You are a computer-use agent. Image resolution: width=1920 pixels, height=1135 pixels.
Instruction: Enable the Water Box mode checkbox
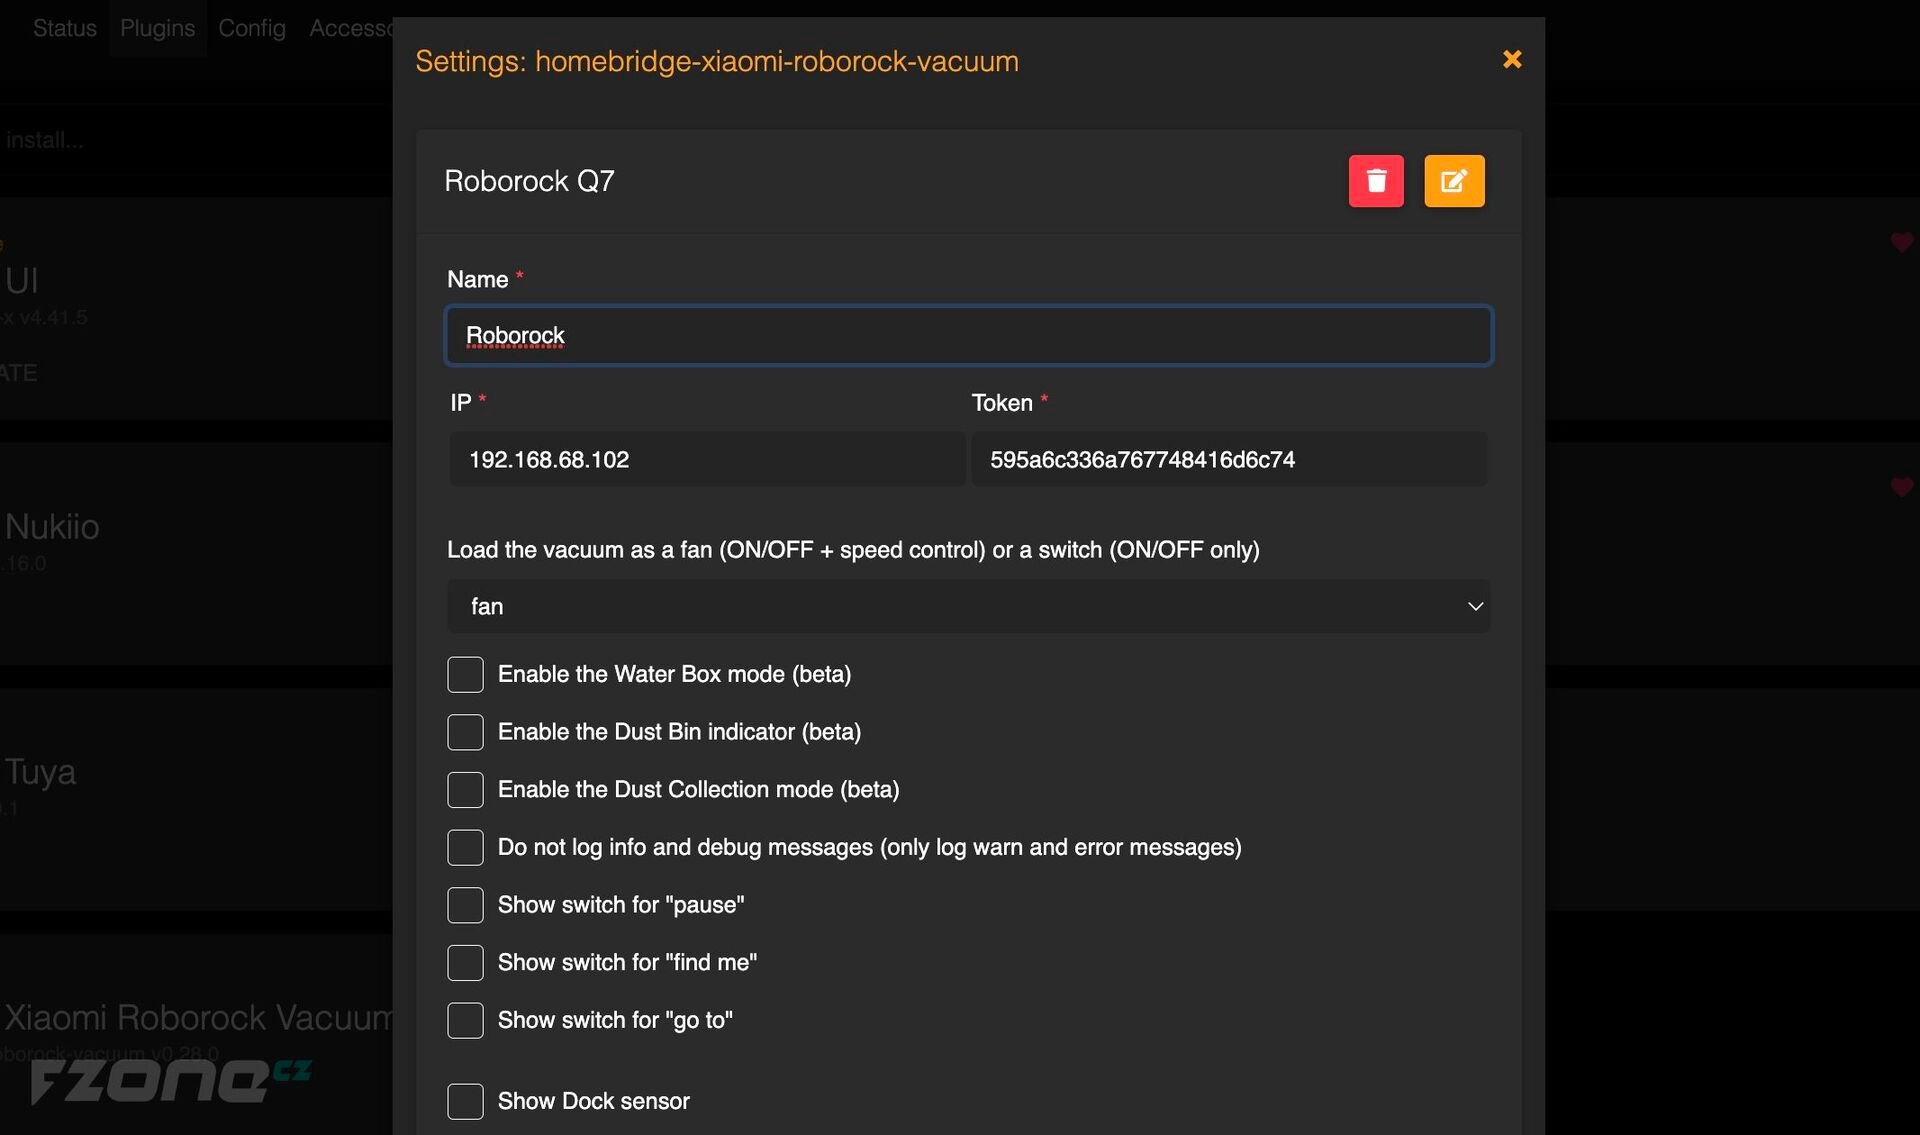[463, 673]
